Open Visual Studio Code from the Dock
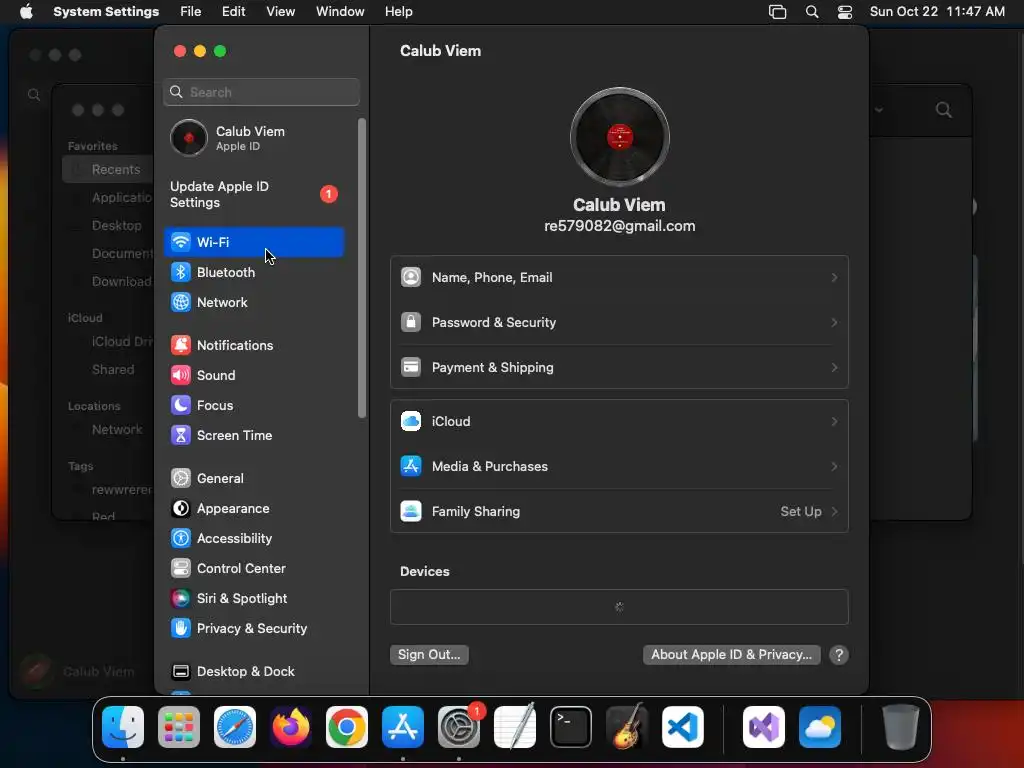The image size is (1024, 768). tap(682, 726)
